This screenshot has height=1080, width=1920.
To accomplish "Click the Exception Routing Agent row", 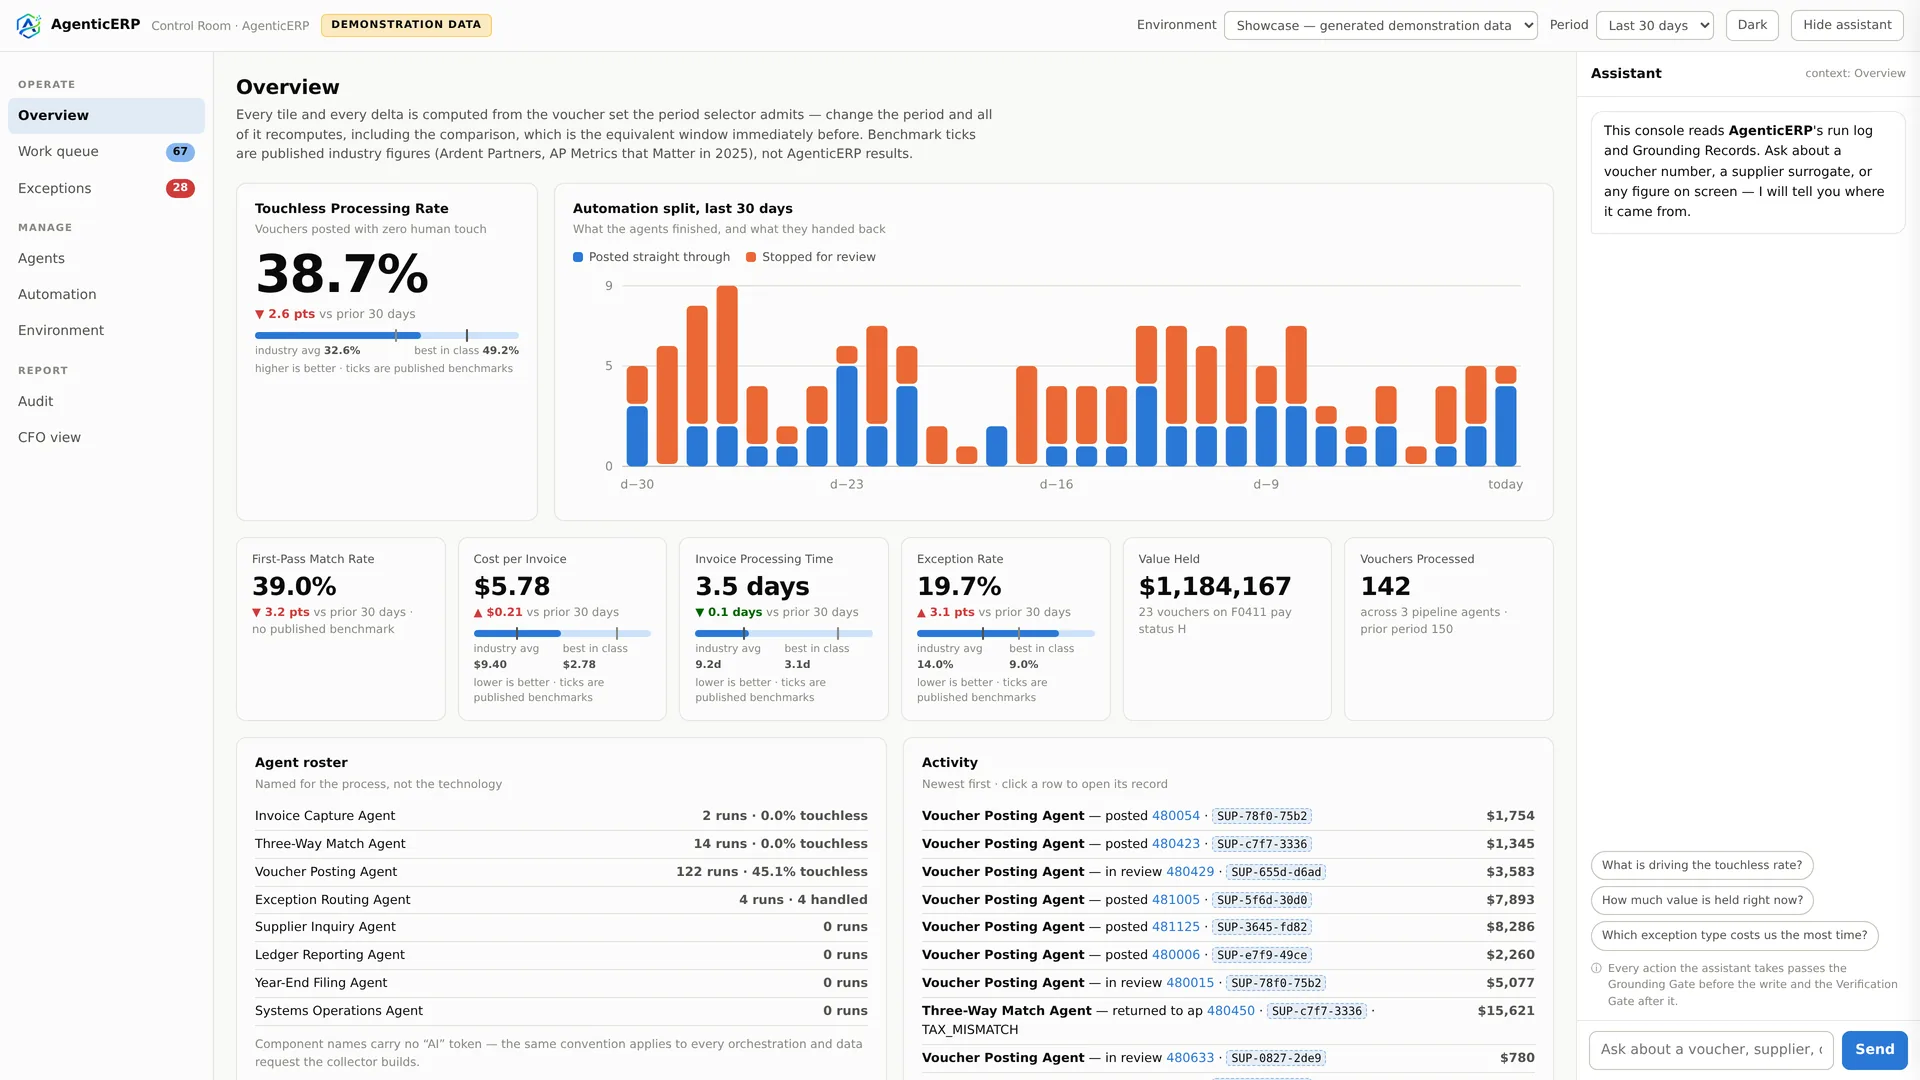I will tap(561, 900).
